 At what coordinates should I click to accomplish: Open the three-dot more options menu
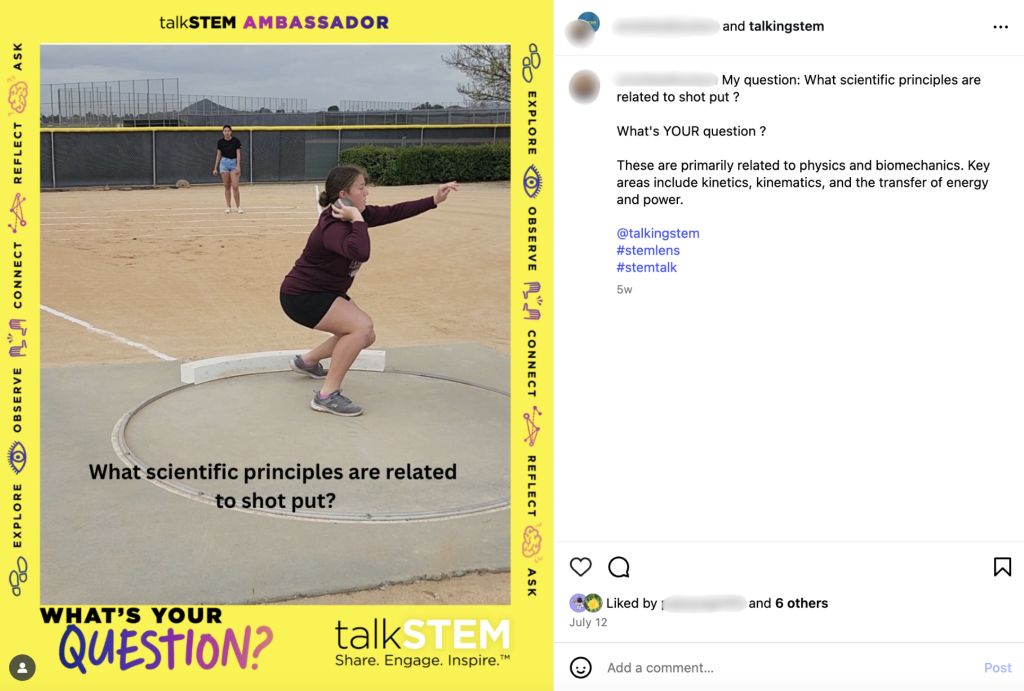pos(1000,27)
